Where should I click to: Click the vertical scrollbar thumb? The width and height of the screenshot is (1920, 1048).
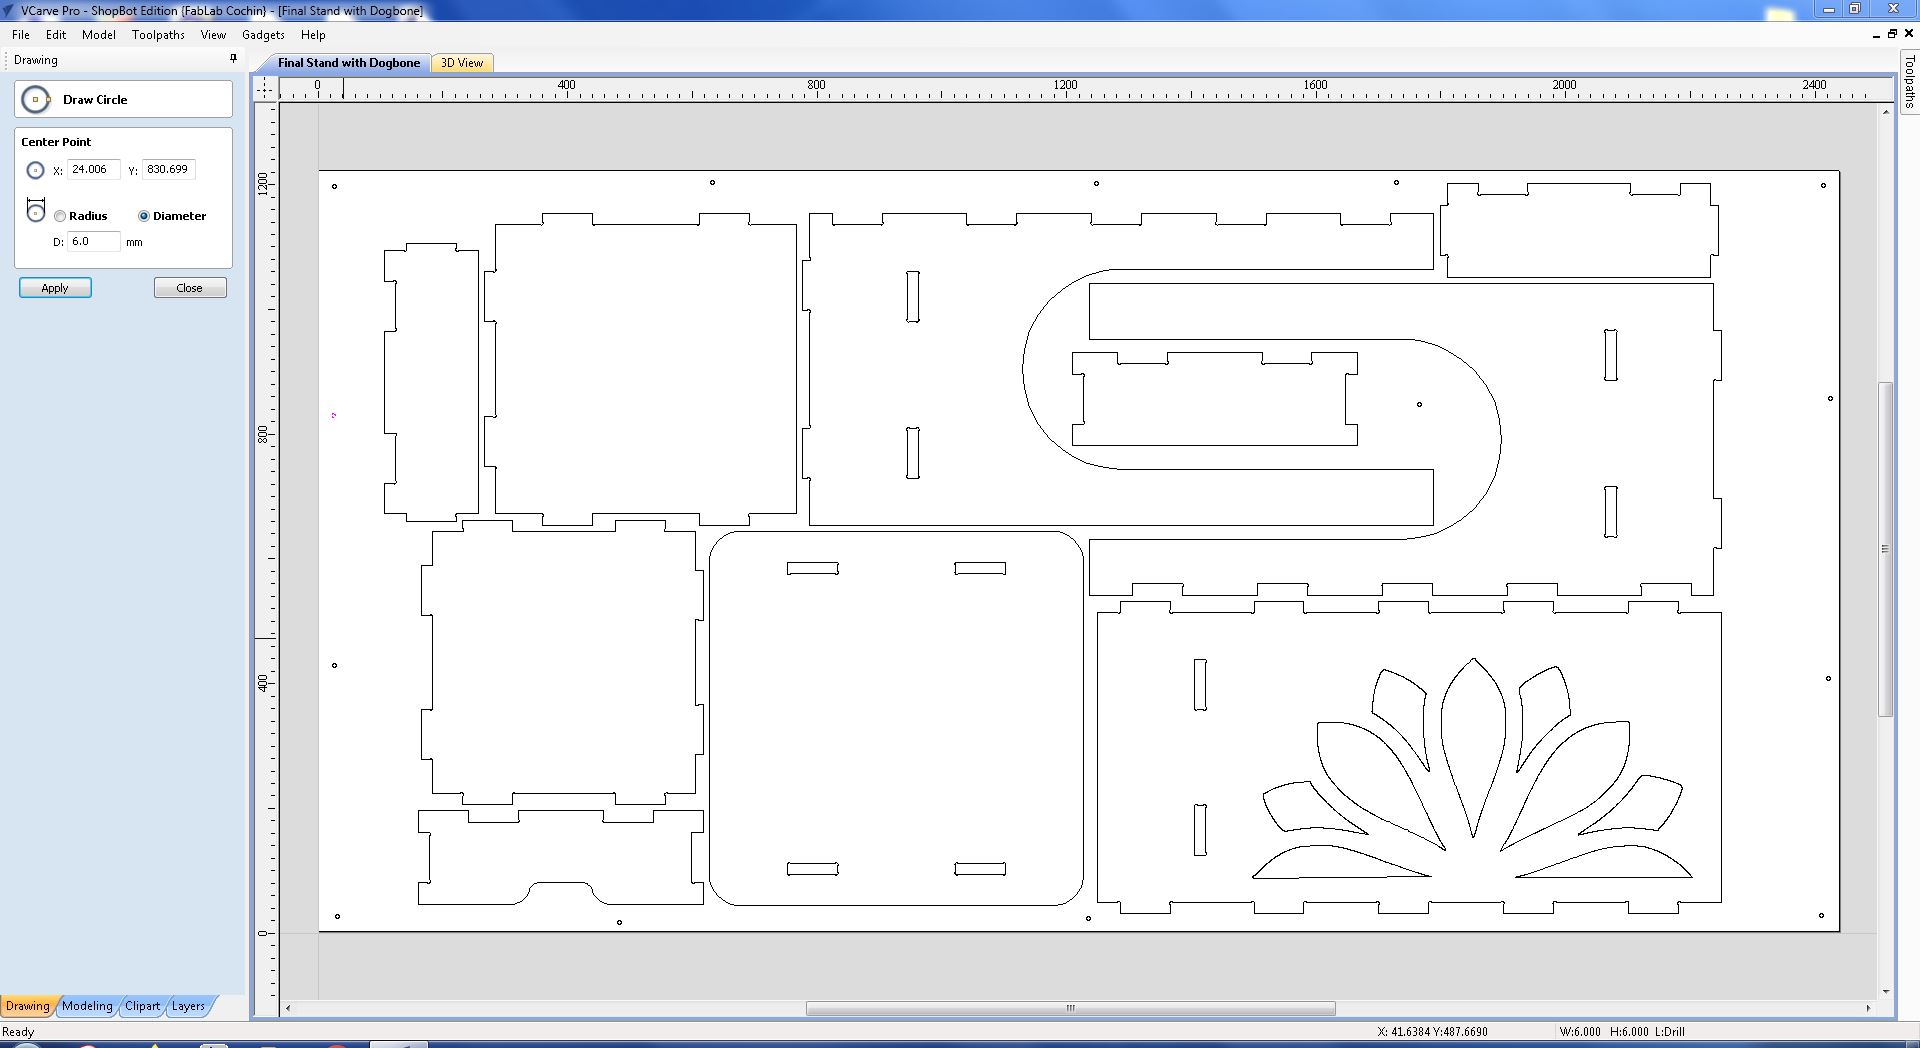(x=1885, y=549)
